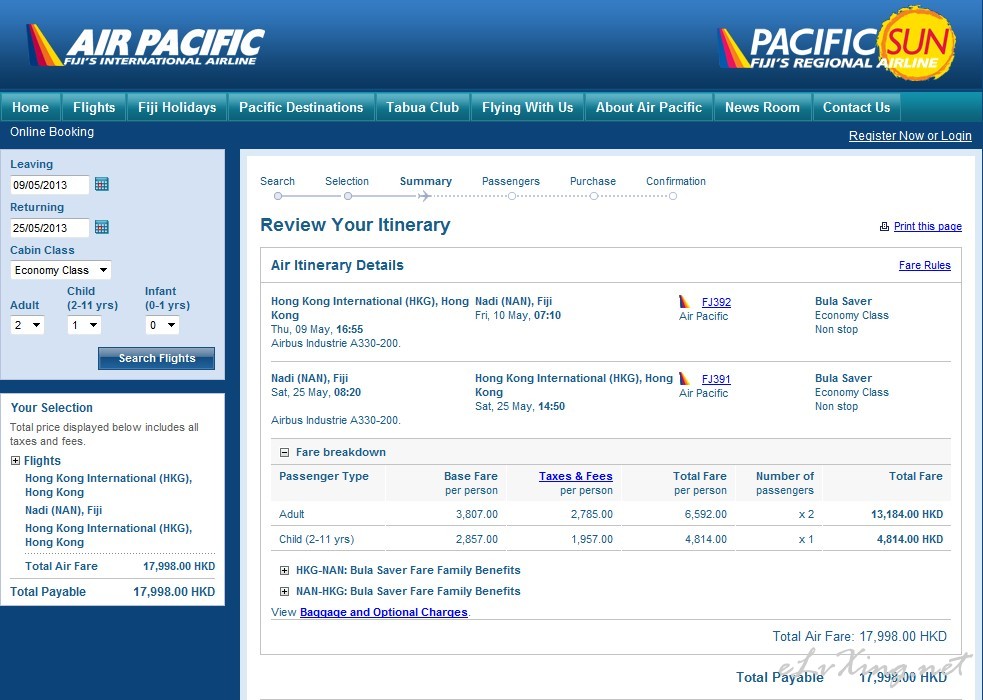The width and height of the screenshot is (983, 700).
Task: Open the Tabua Club menu
Action: tap(423, 107)
